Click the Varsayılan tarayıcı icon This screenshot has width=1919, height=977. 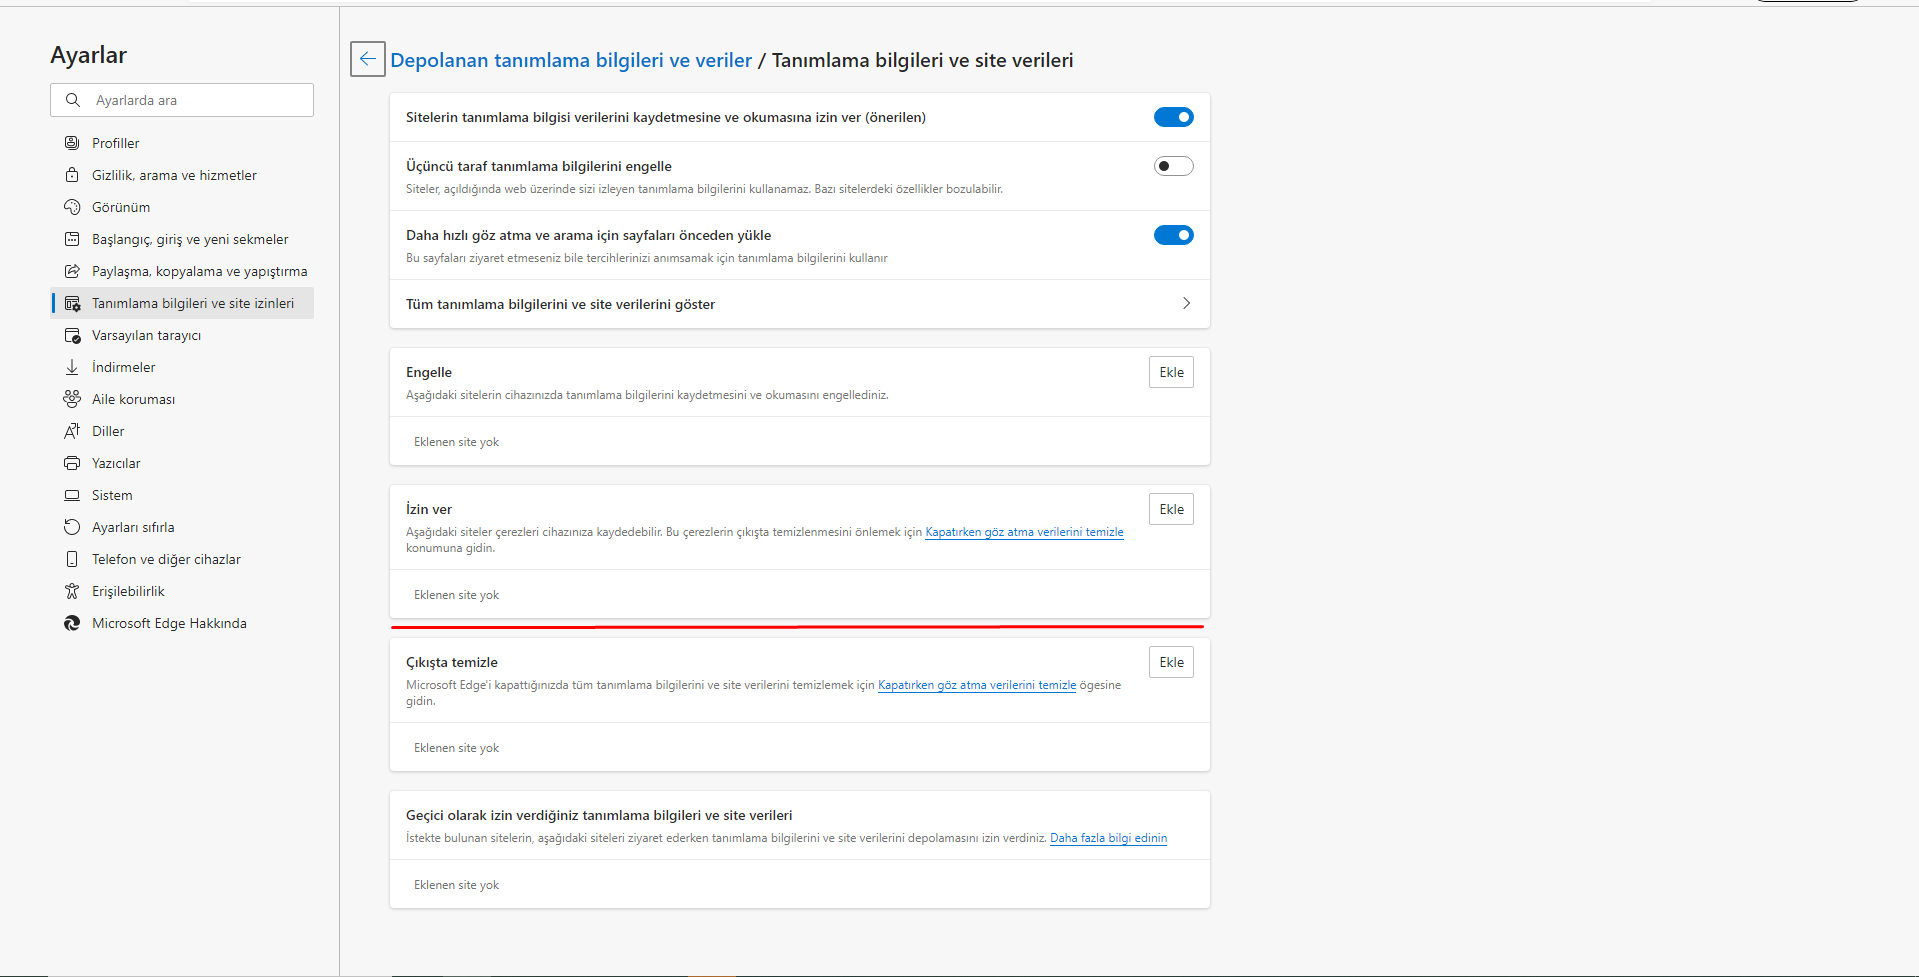[x=72, y=335]
